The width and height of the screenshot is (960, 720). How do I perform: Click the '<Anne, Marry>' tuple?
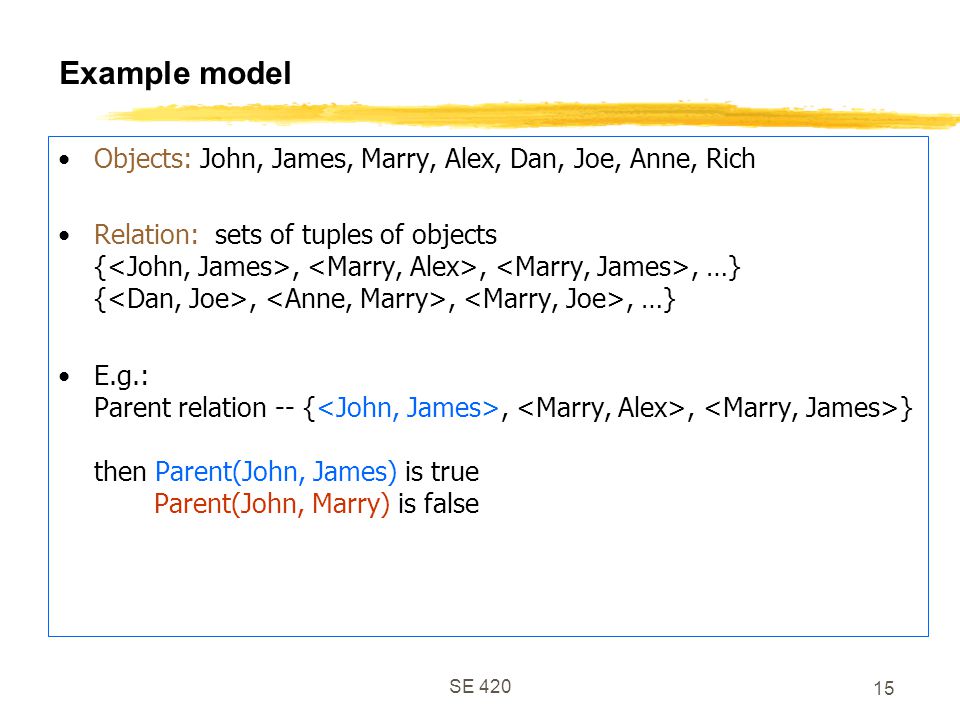(x=357, y=299)
